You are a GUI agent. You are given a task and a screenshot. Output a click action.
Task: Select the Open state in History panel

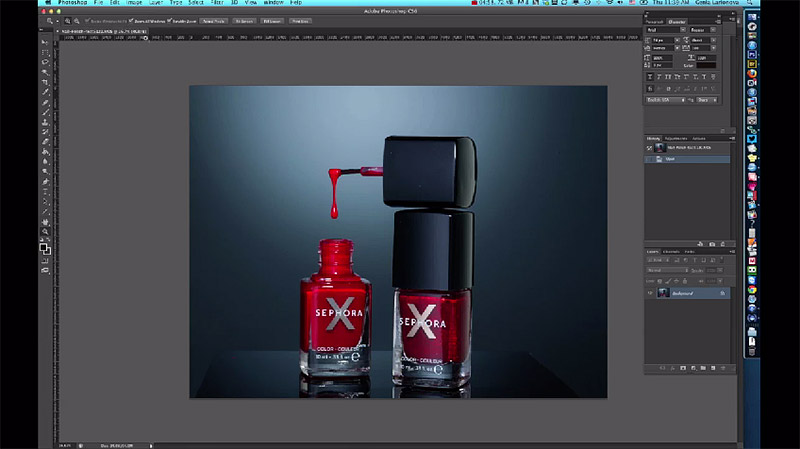pyautogui.click(x=687, y=159)
